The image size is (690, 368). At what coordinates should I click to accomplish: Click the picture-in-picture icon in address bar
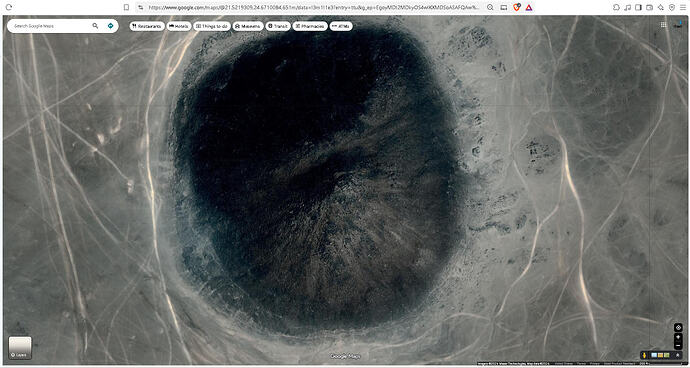(x=504, y=7)
